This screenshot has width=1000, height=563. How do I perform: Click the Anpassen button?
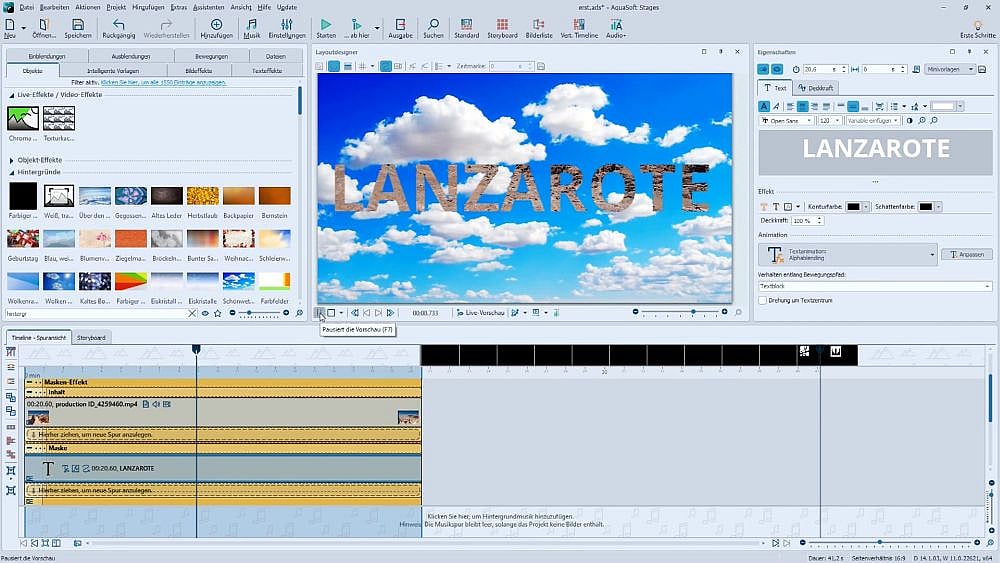pyautogui.click(x=967, y=255)
